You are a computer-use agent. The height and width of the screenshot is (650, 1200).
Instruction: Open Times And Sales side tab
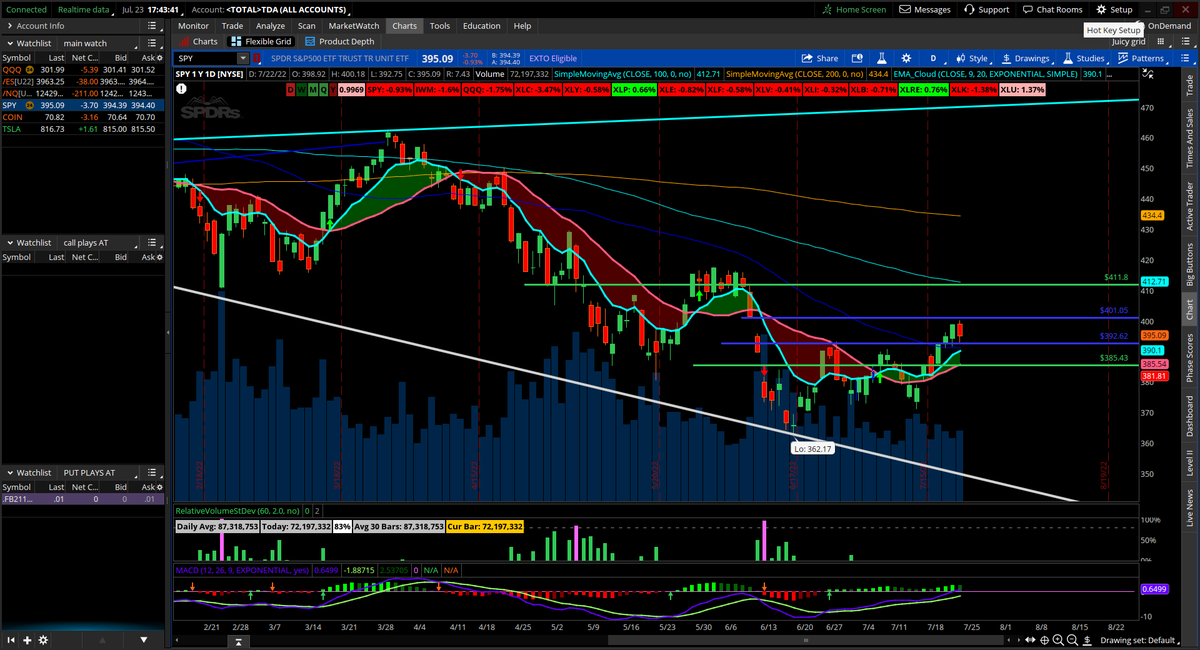[x=1189, y=139]
